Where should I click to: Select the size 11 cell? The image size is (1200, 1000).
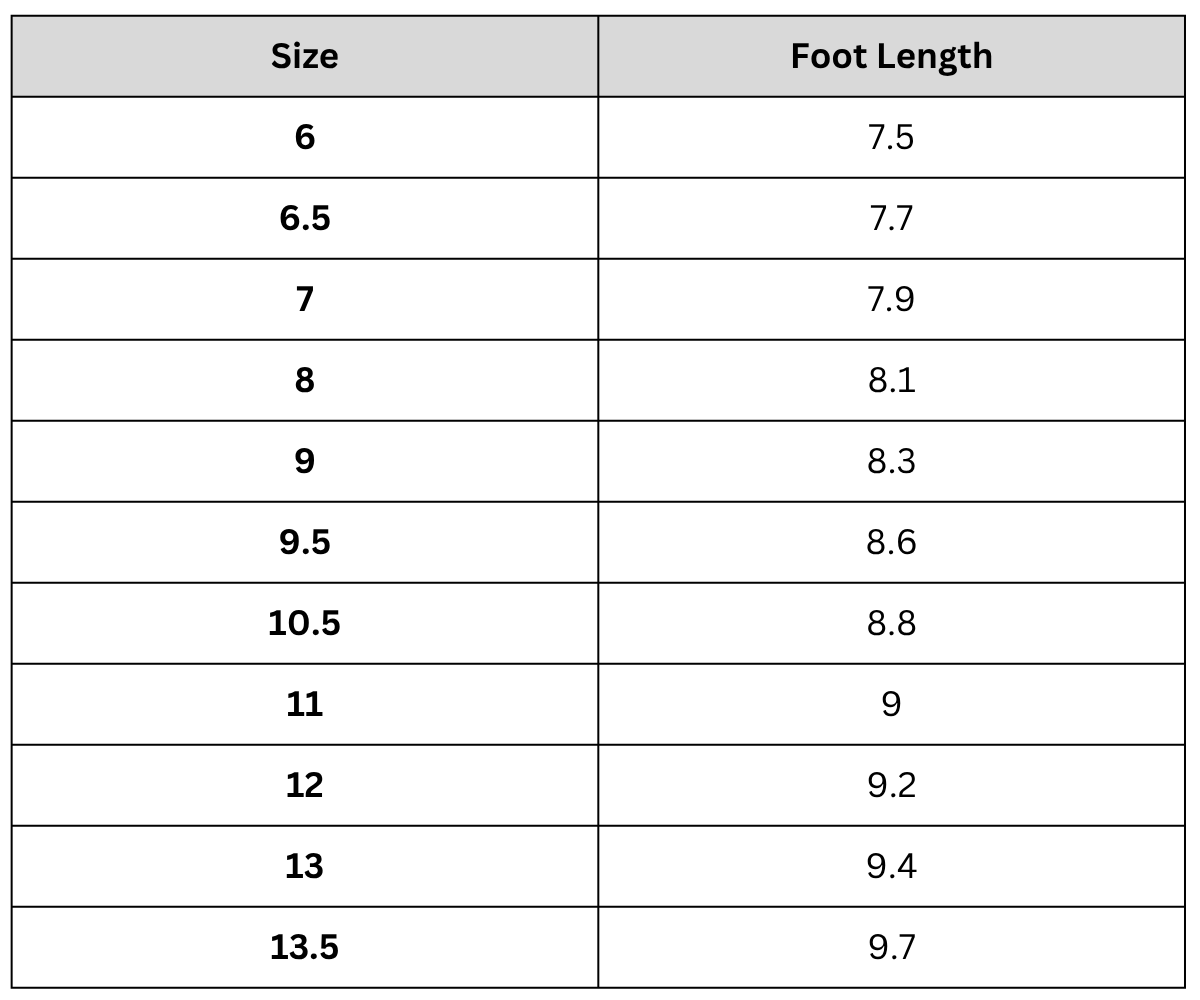[x=305, y=704]
